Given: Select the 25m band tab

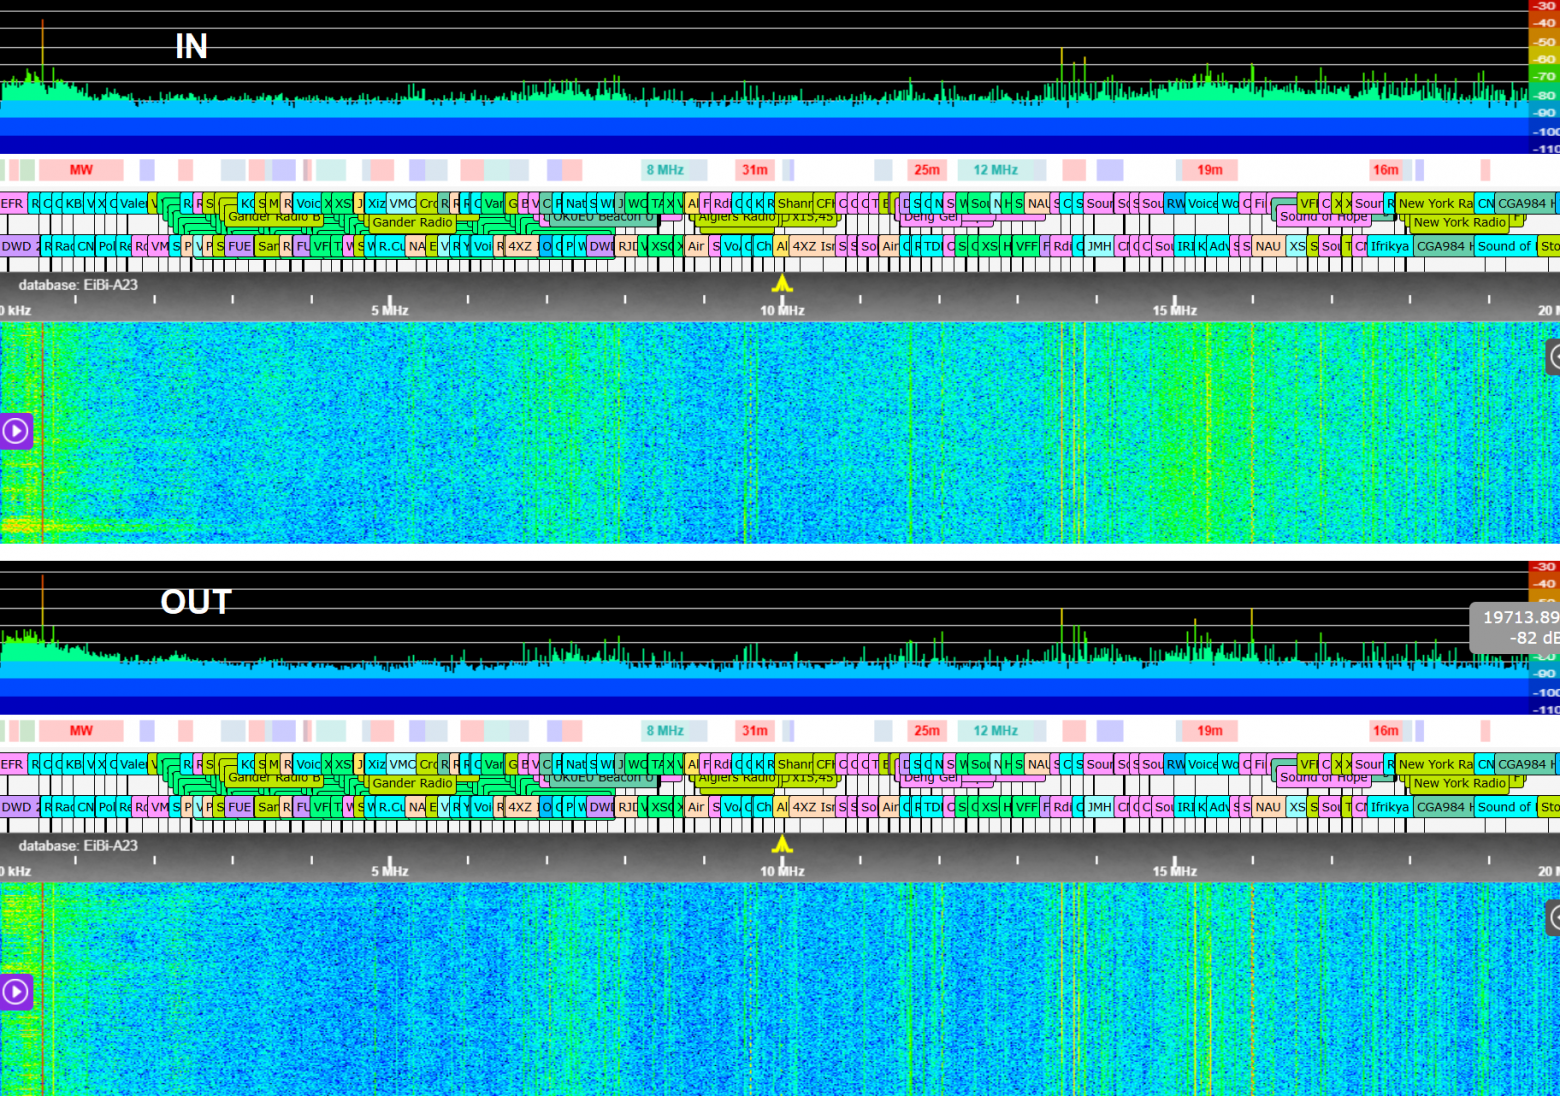Looking at the screenshot, I should click(x=927, y=170).
